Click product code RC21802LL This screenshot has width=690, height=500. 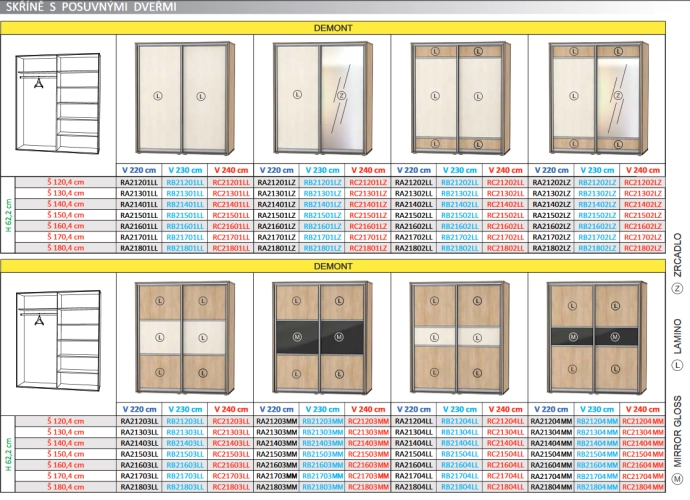(x=506, y=248)
